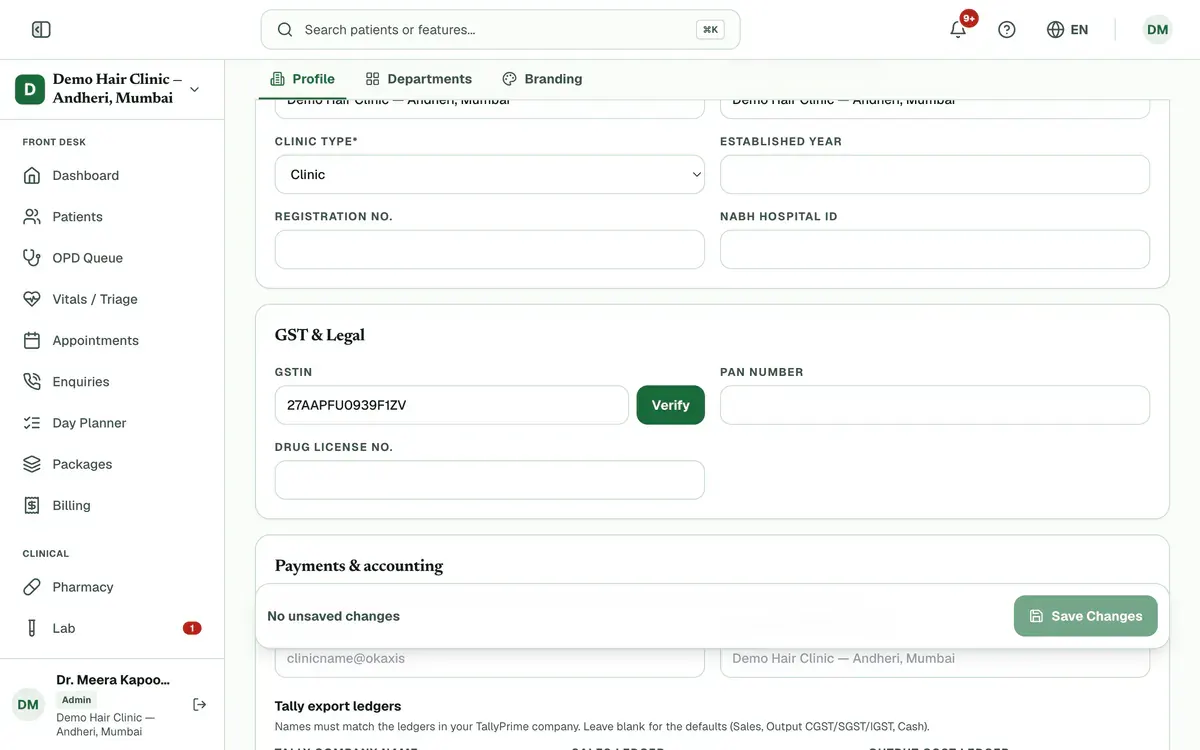Click the search magnifier icon

tap(285, 30)
